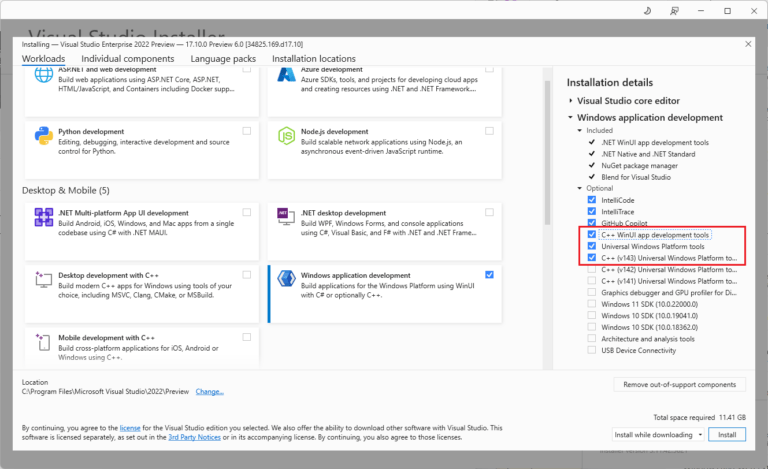
Task: Uncheck Universal Windows Platform tools
Action: (592, 246)
